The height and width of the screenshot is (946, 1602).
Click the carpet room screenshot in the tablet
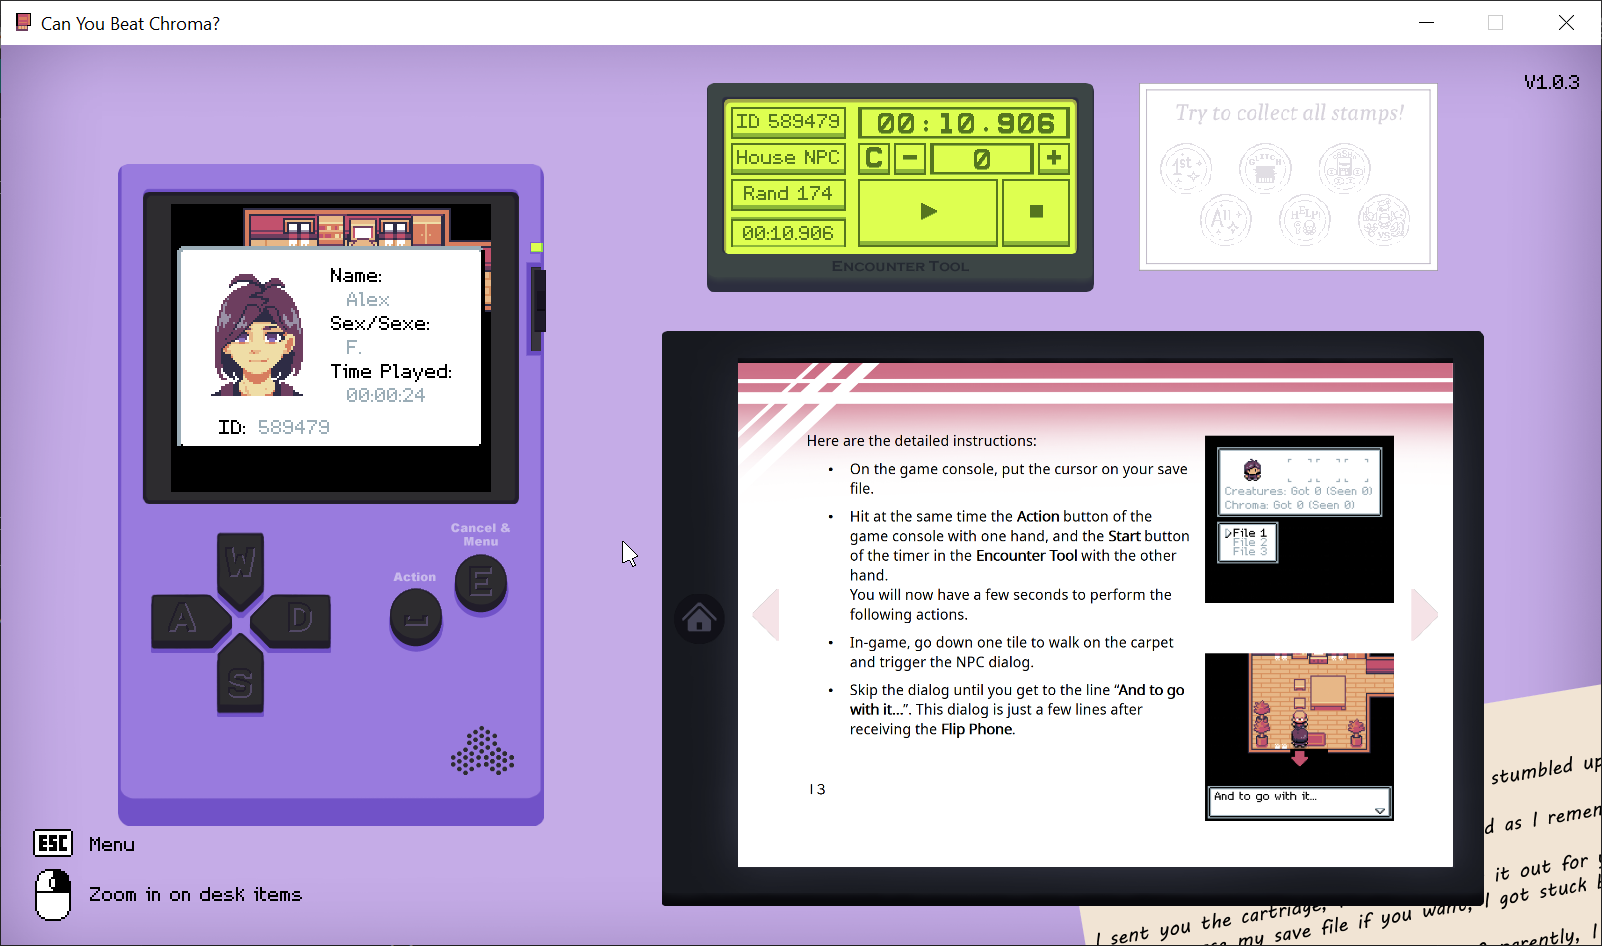1299,737
